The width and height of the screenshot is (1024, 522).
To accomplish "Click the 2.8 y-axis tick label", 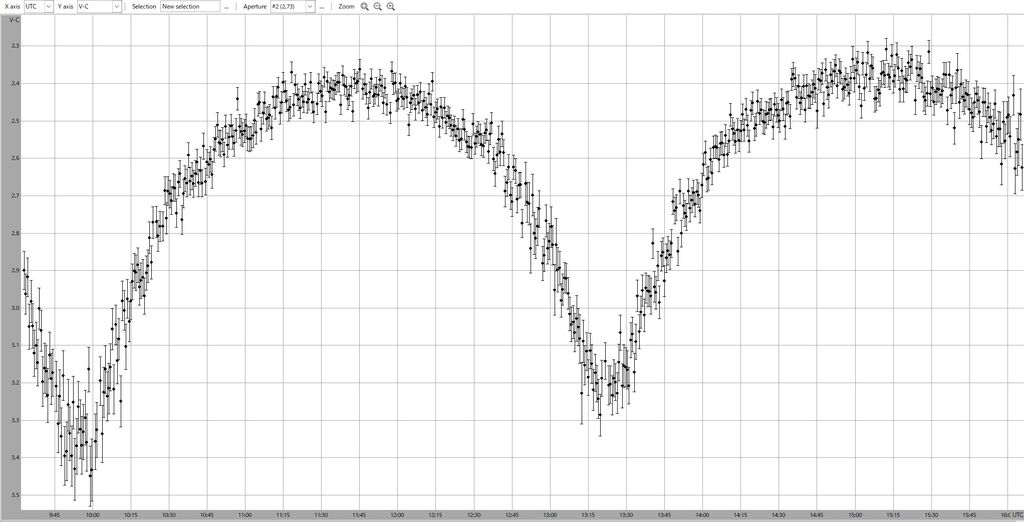I will [15, 233].
